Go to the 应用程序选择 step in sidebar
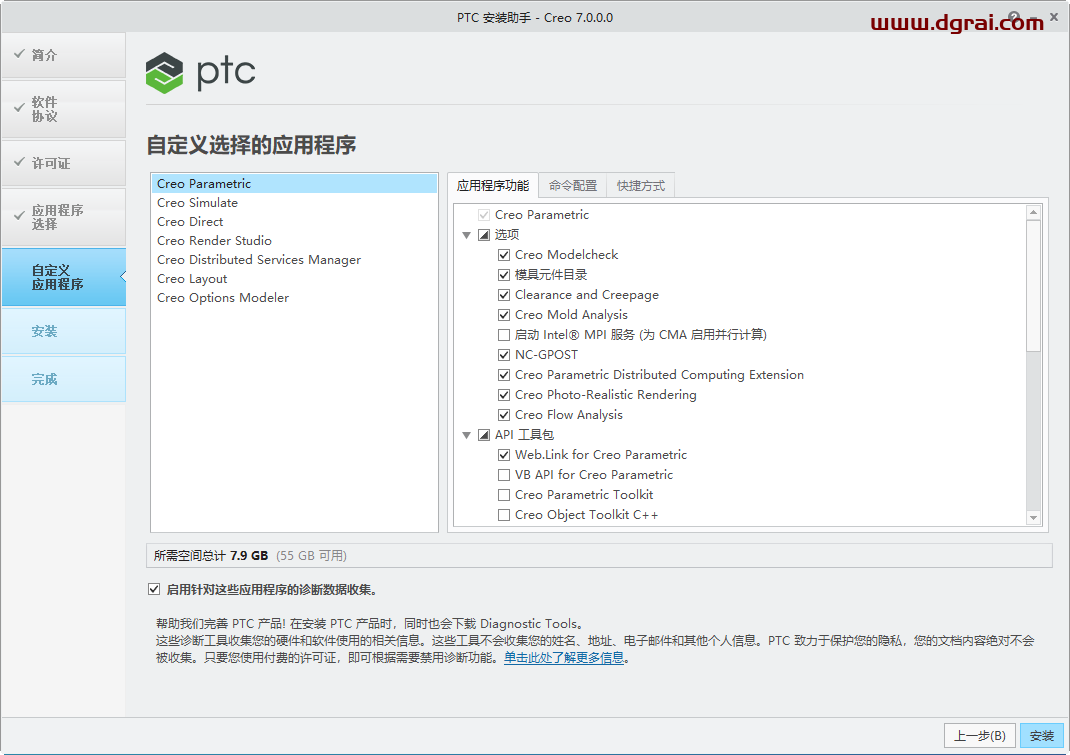Viewport: 1070px width, 755px height. (63, 217)
